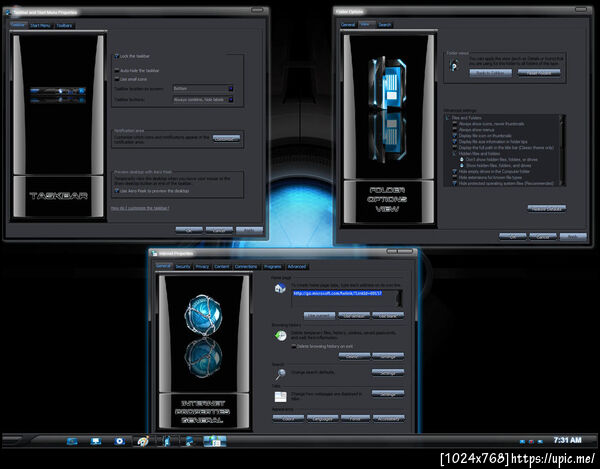Check Hide extensions for known file types

click(x=455, y=178)
